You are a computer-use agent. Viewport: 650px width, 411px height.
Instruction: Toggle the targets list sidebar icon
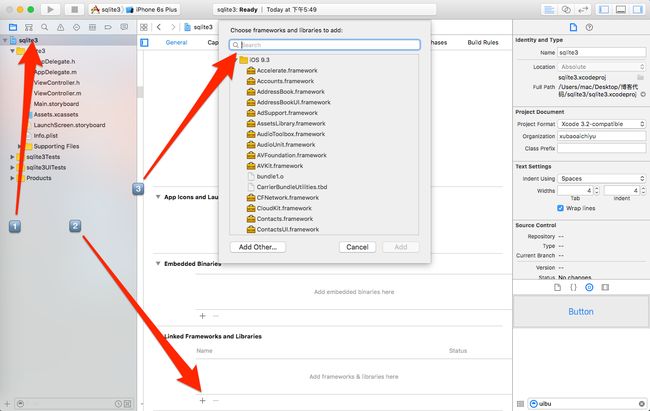tap(144, 42)
